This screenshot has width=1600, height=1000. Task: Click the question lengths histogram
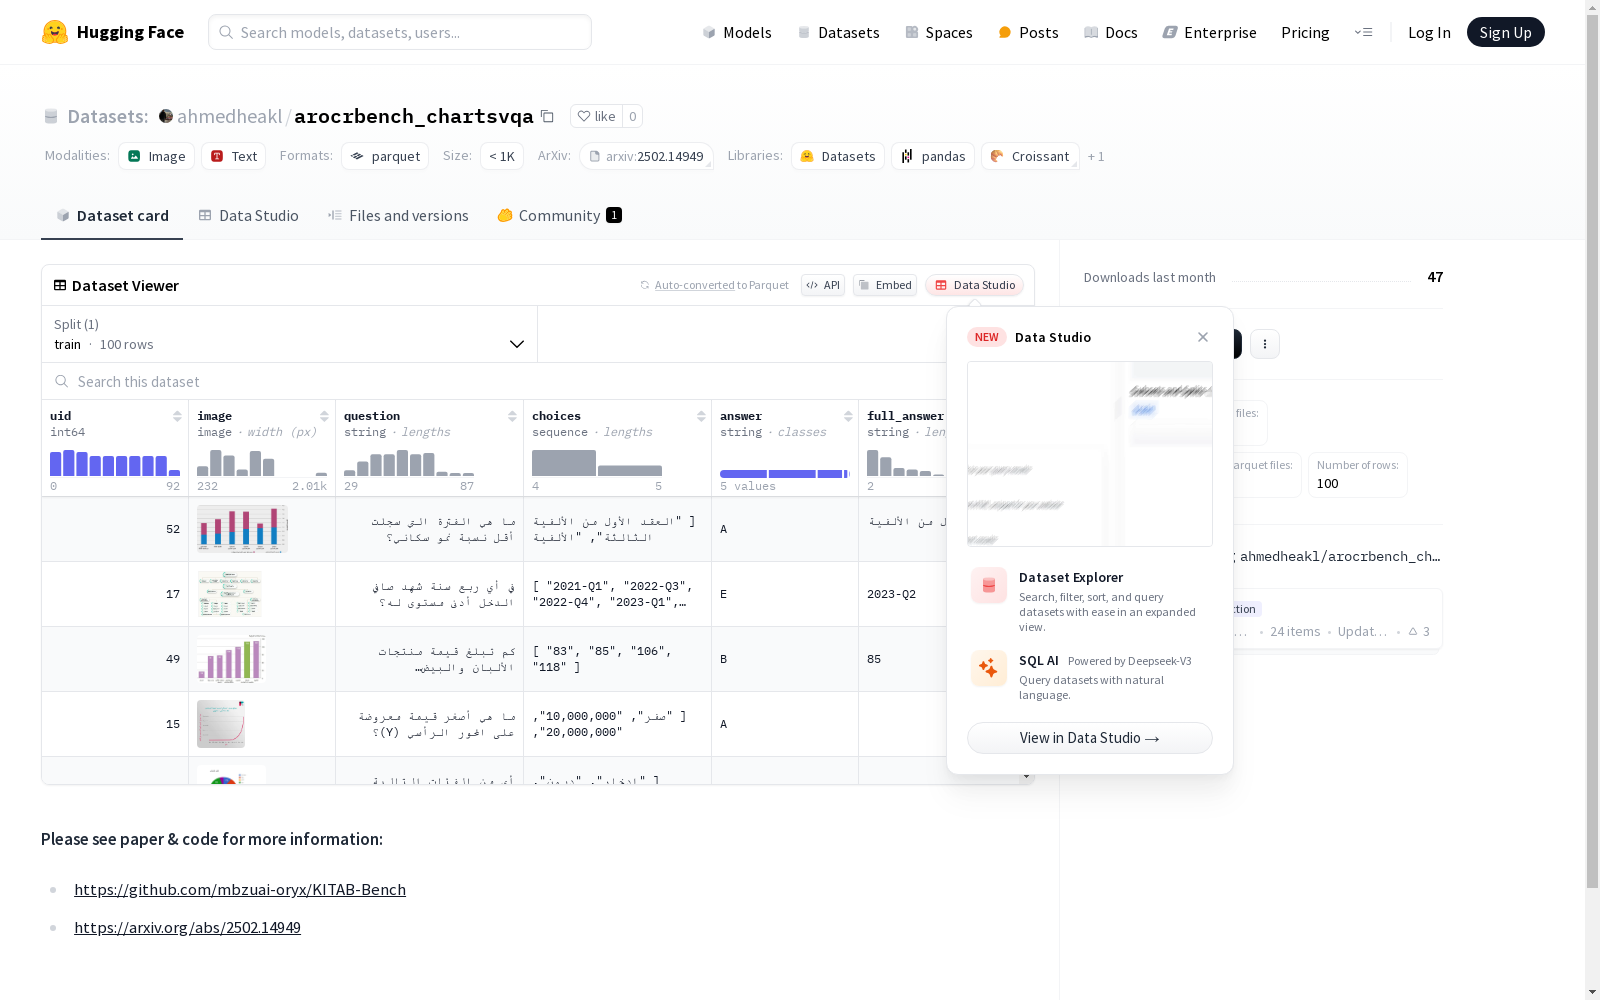409,463
